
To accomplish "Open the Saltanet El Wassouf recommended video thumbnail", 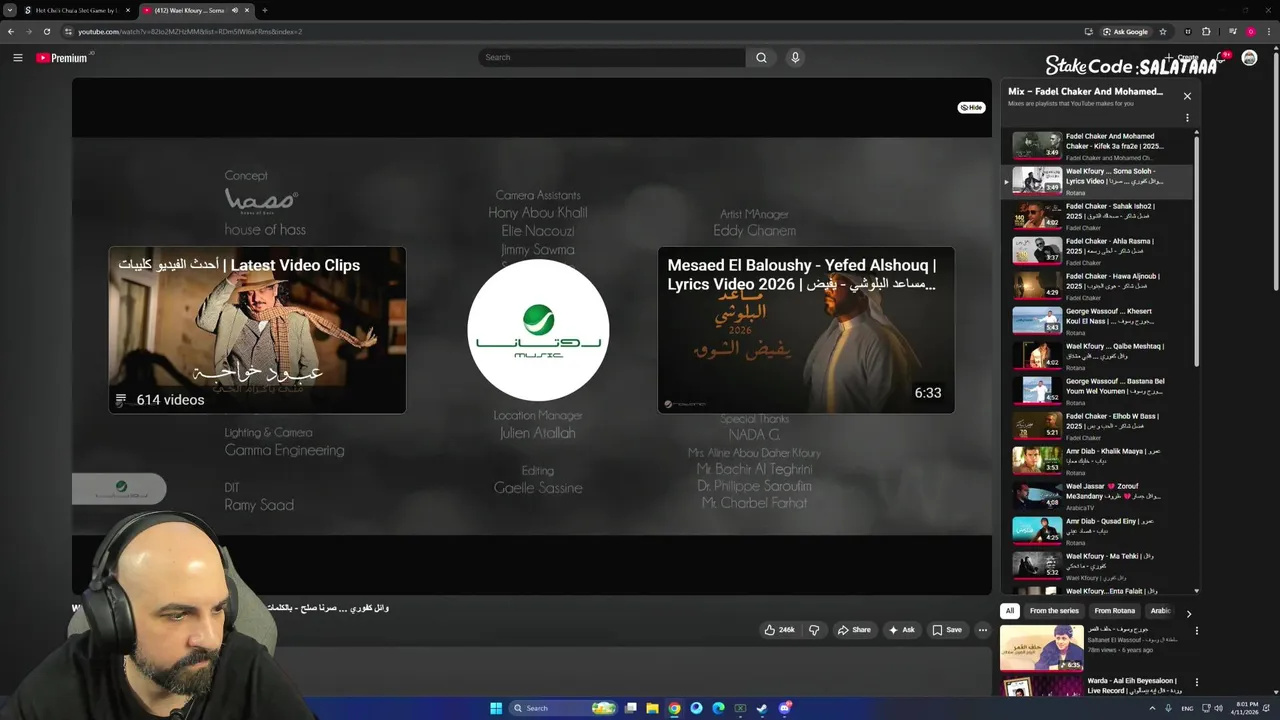I will pos(1042,648).
